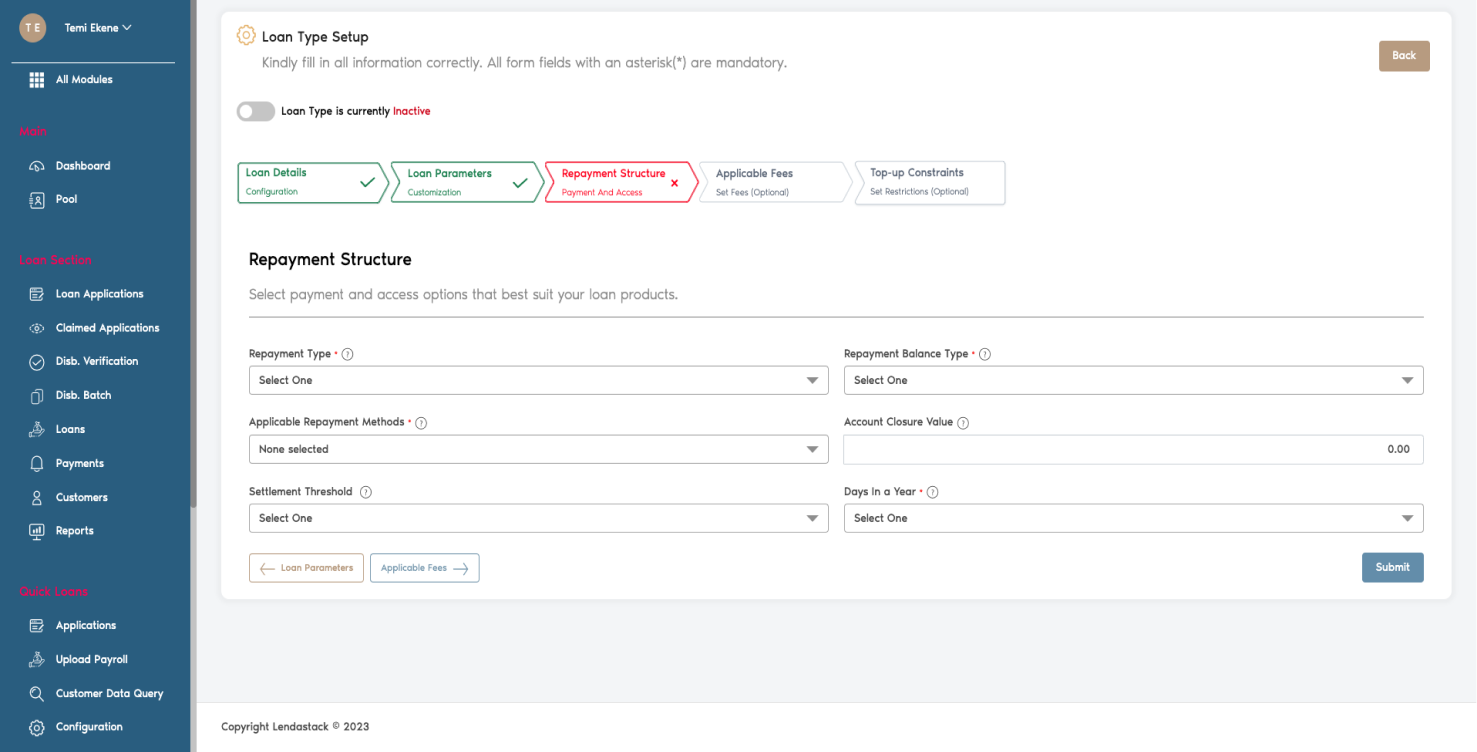Submit the Repayment Structure form
This screenshot has height=752, width=1477.
click(x=1392, y=567)
